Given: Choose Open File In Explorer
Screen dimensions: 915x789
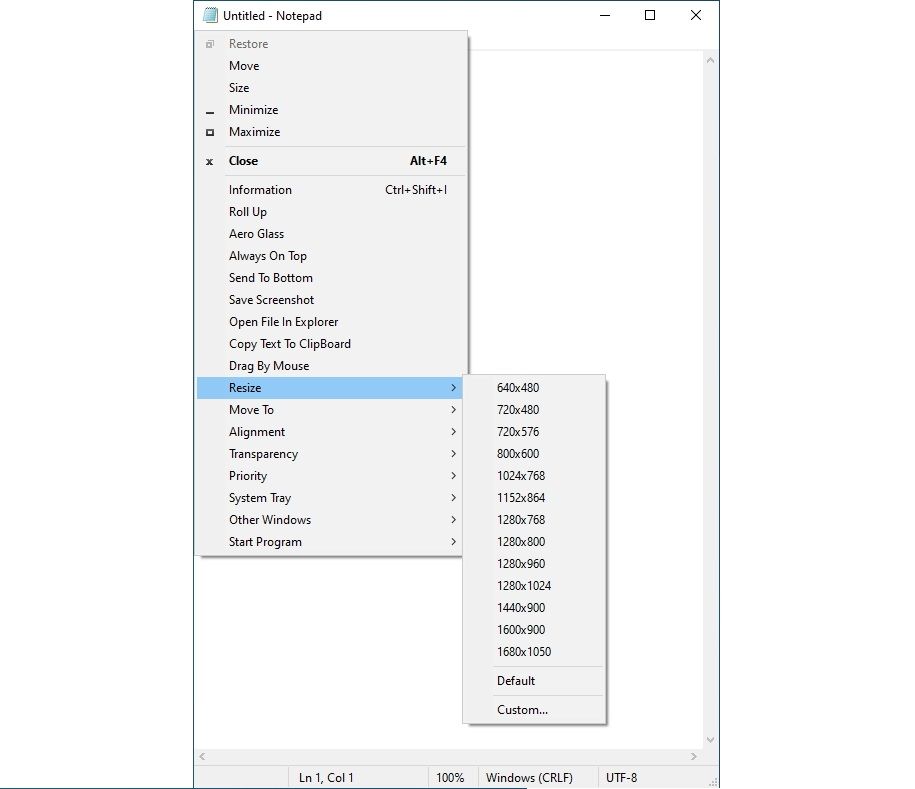Looking at the screenshot, I should 331,322.
